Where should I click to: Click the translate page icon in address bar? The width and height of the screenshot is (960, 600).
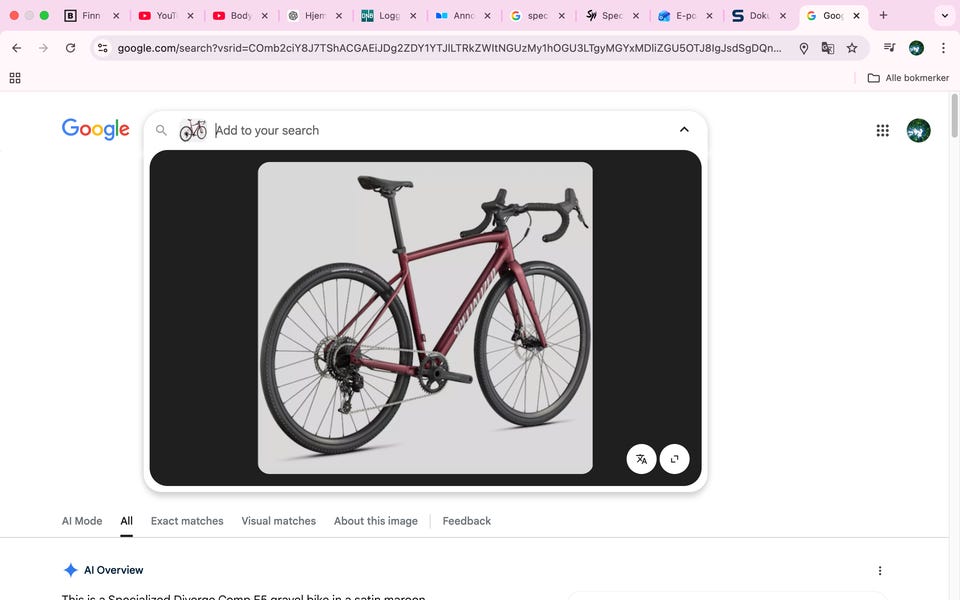(x=828, y=48)
